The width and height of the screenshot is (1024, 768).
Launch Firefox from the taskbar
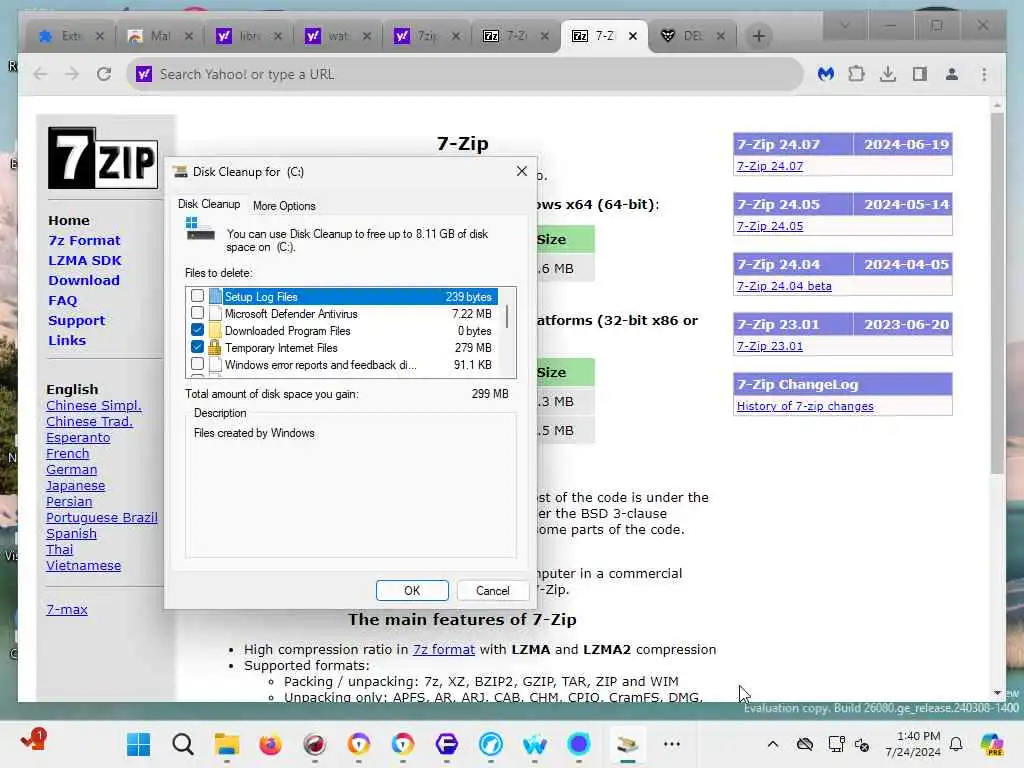270,744
